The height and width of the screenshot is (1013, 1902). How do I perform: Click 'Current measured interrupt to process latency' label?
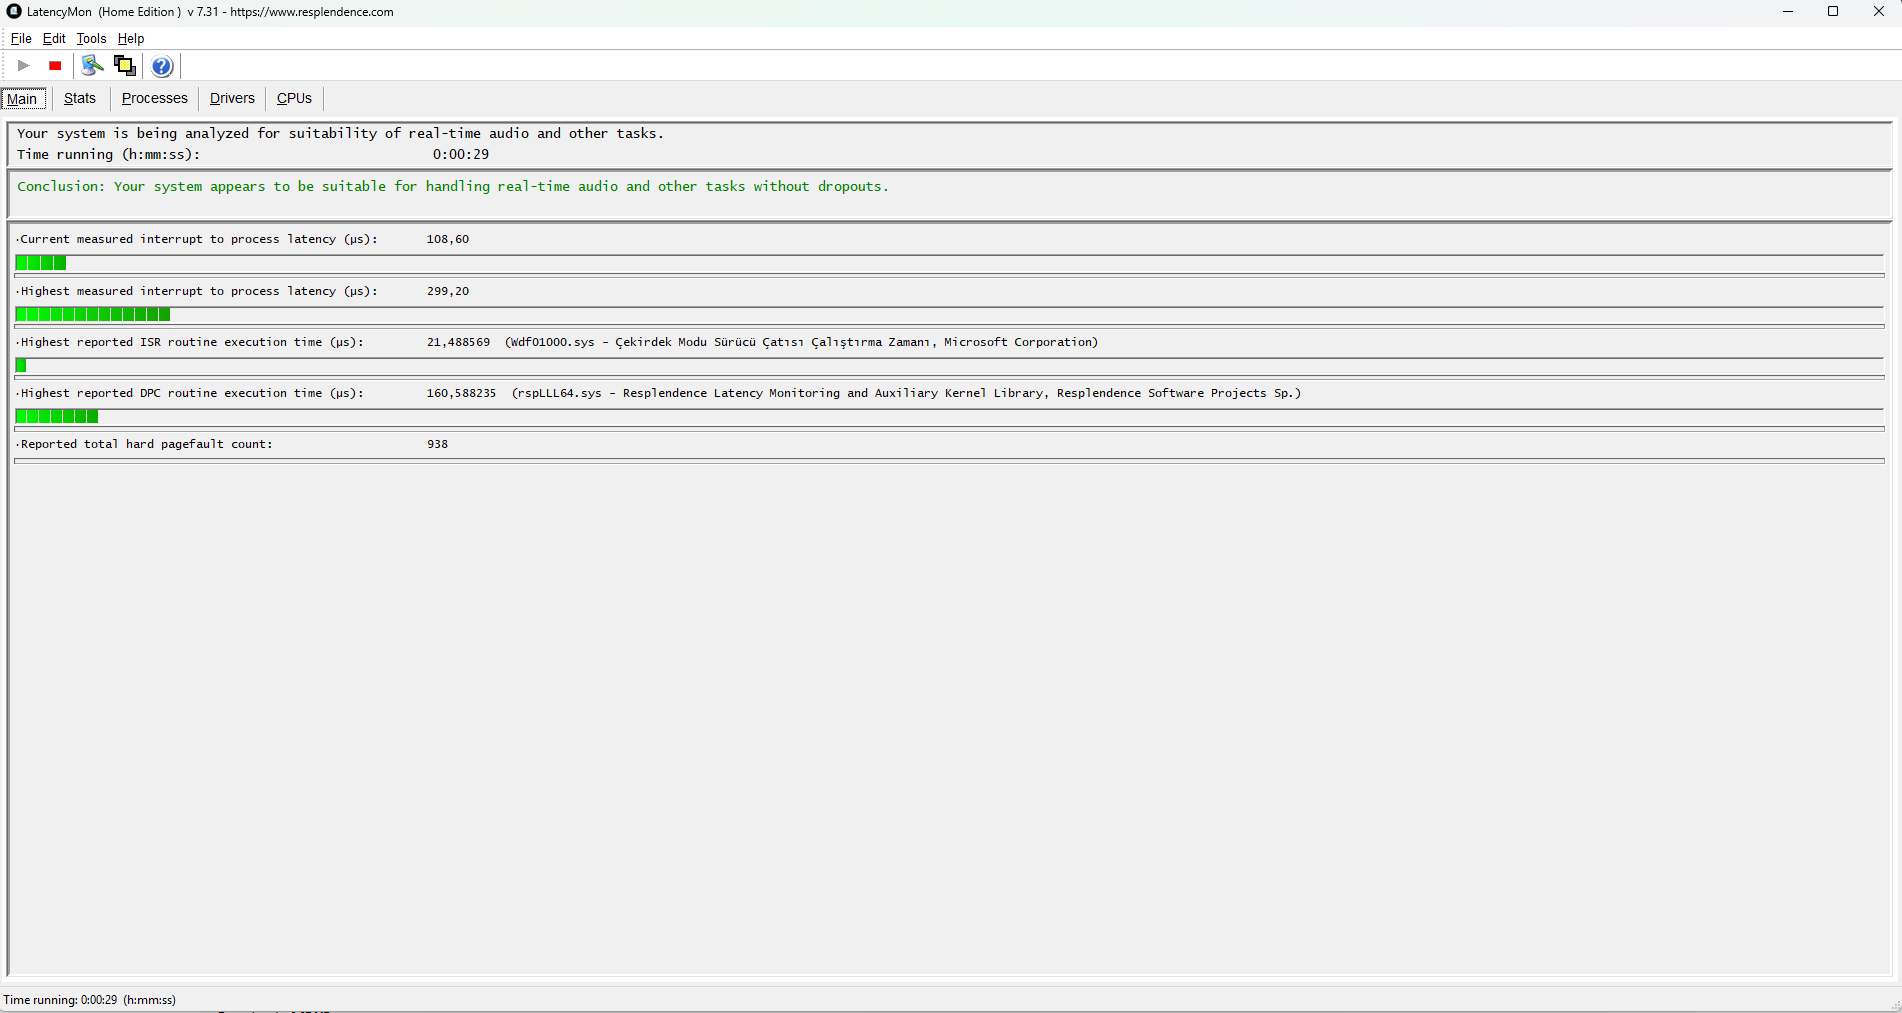tap(199, 240)
